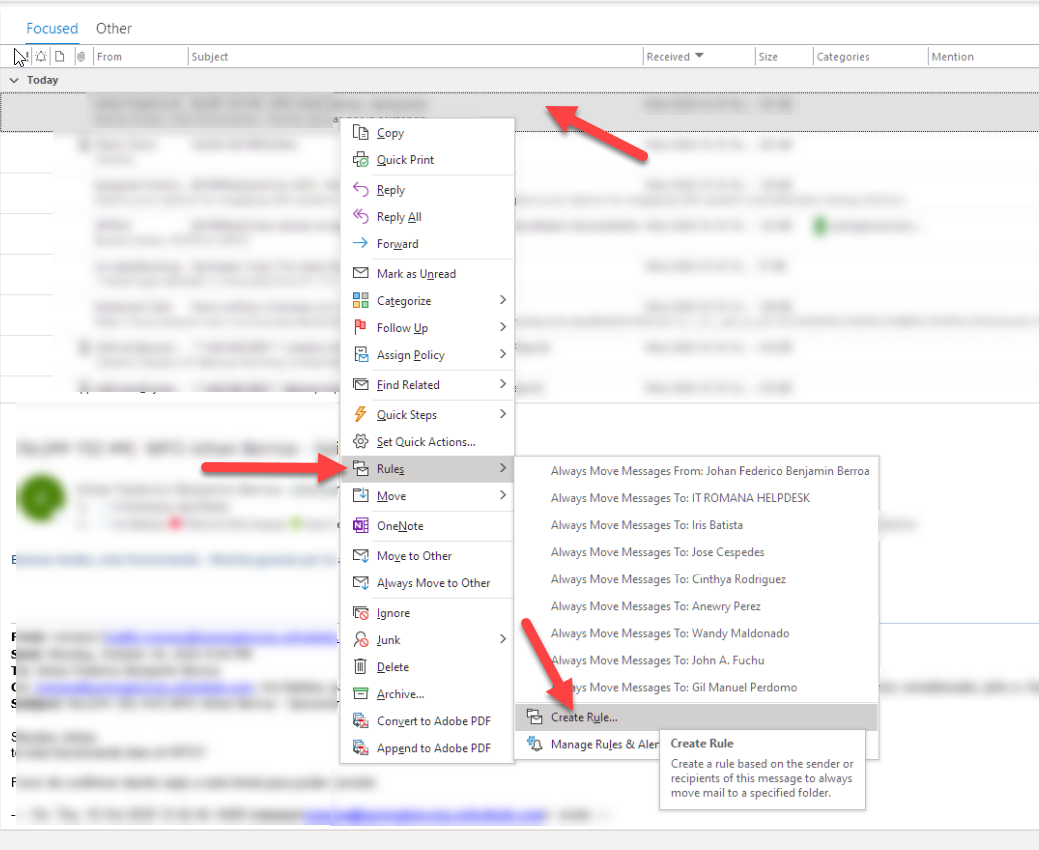Click the Move folder-arrow icon
1039x850 pixels.
click(360, 496)
